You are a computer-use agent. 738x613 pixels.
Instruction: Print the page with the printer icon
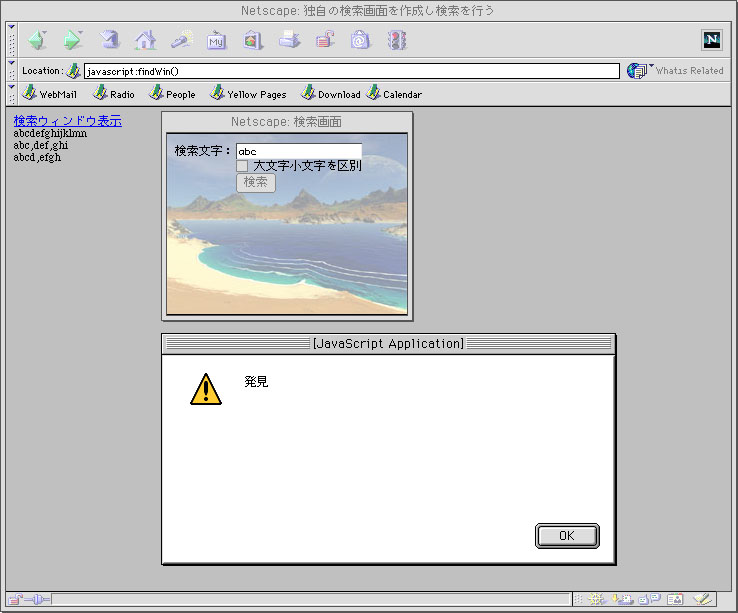click(x=289, y=40)
